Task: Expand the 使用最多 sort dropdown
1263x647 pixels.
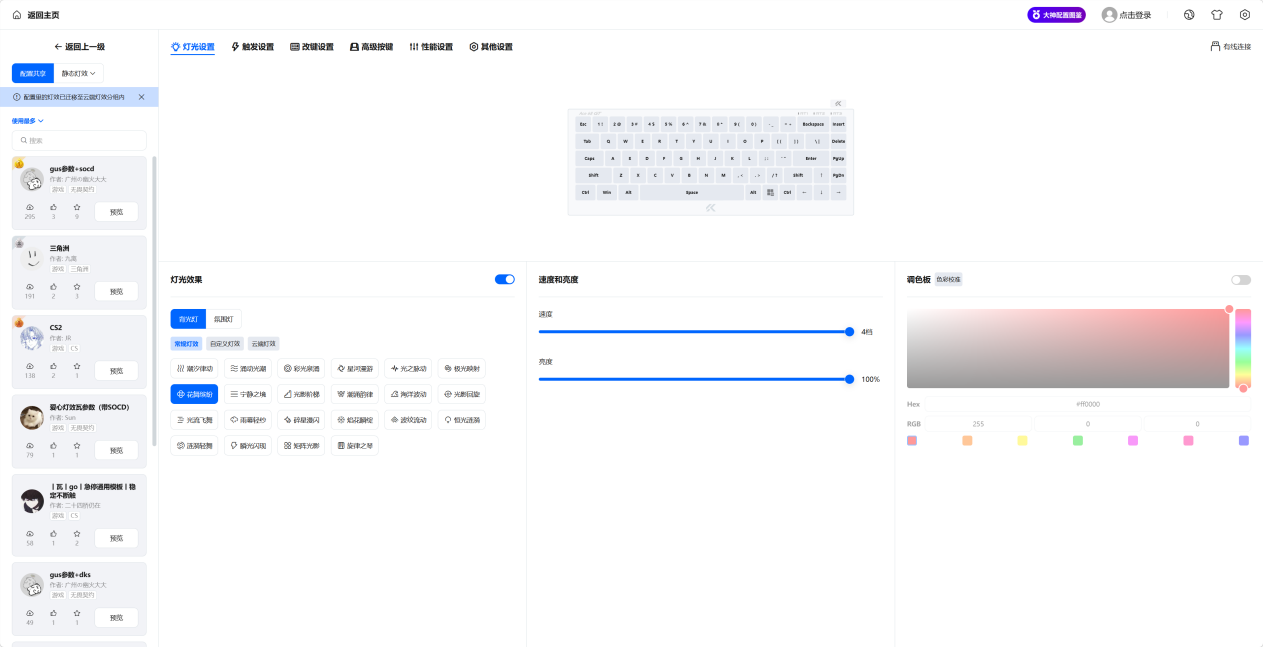Action: [28, 121]
